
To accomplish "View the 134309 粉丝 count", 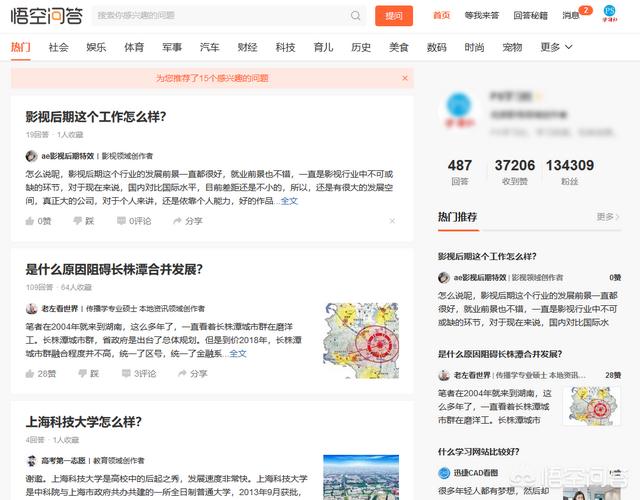I will click(570, 171).
